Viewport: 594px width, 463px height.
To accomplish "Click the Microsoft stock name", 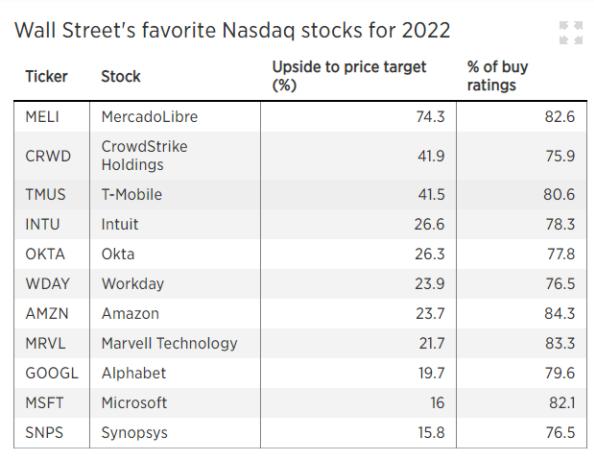I will pos(134,403).
